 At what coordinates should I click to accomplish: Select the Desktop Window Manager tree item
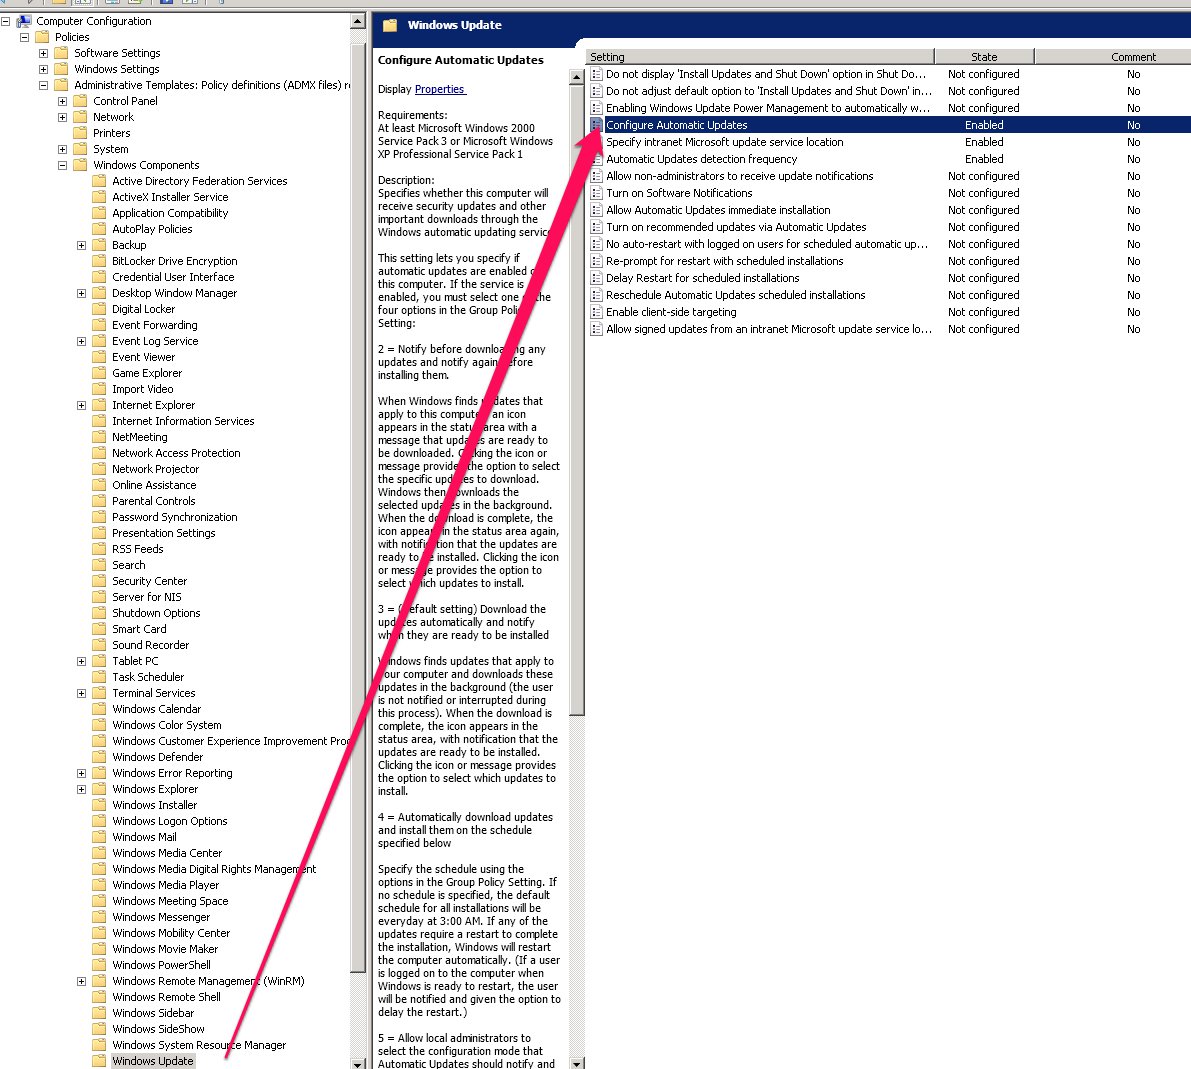175,293
